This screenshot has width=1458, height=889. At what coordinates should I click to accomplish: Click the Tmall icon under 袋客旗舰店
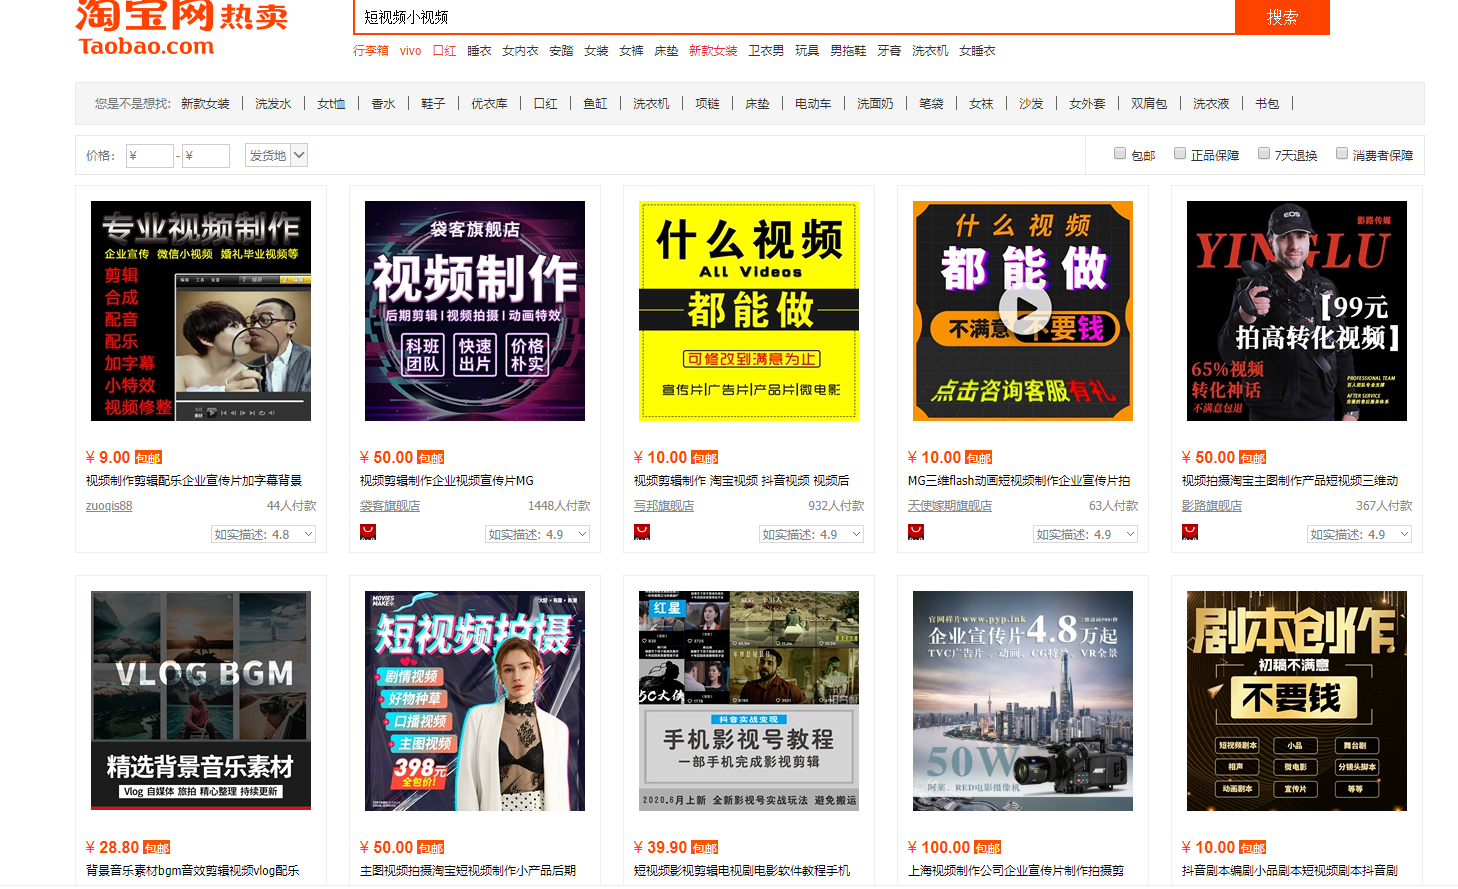(x=368, y=532)
